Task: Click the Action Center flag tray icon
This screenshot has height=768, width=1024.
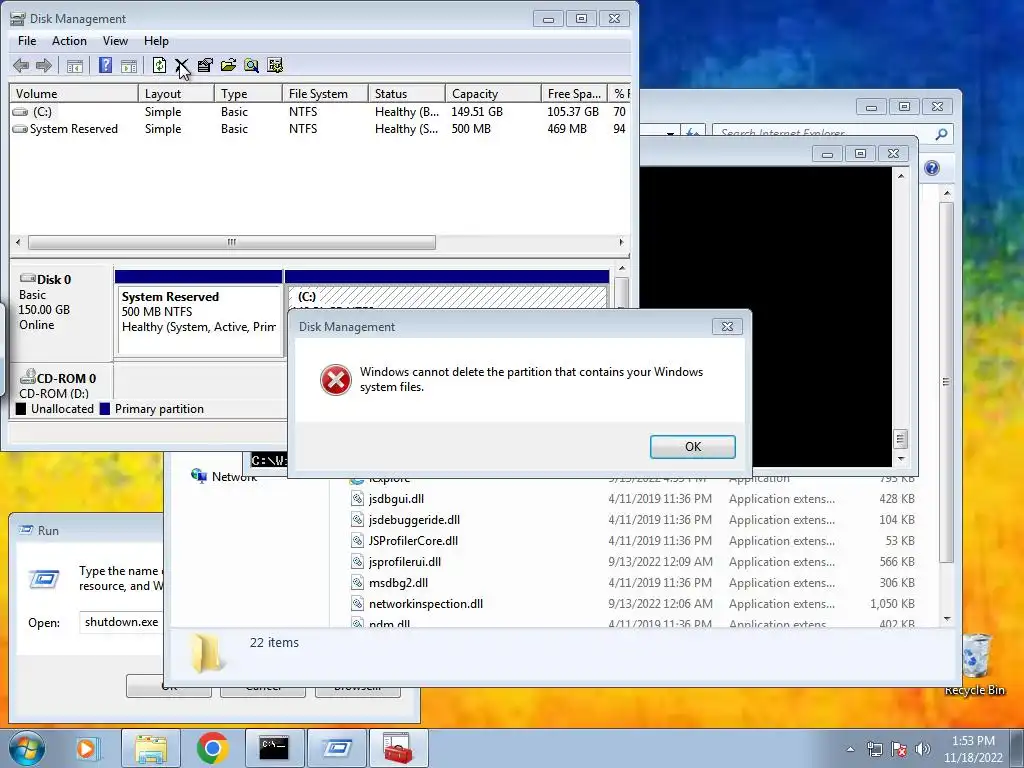Action: (x=899, y=749)
